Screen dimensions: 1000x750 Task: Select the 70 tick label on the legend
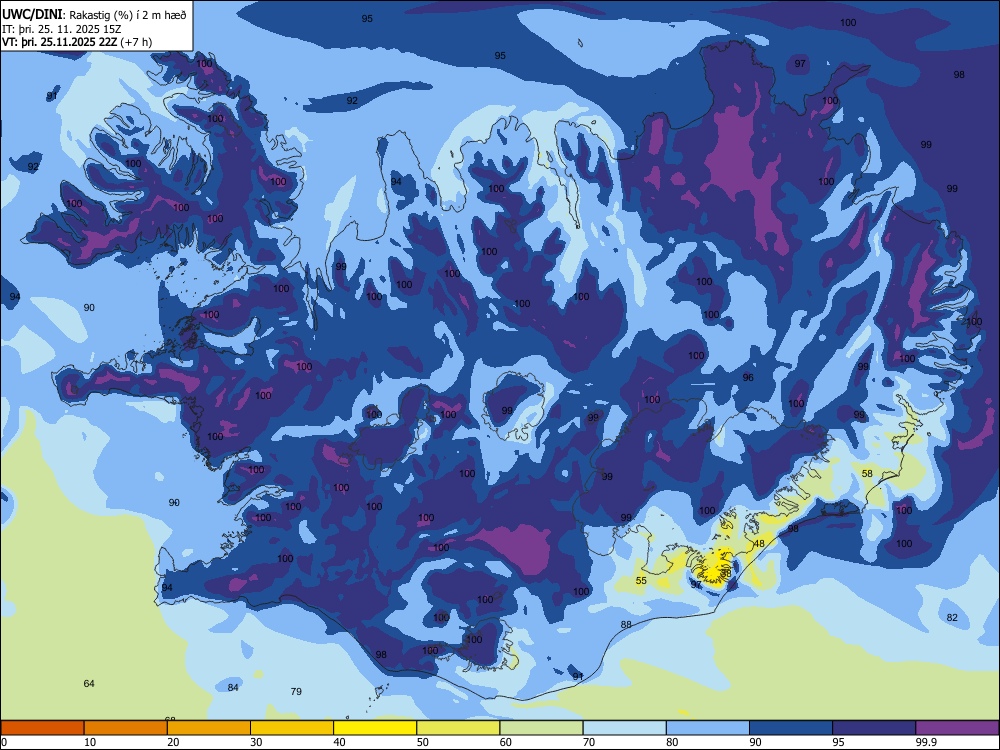point(589,742)
